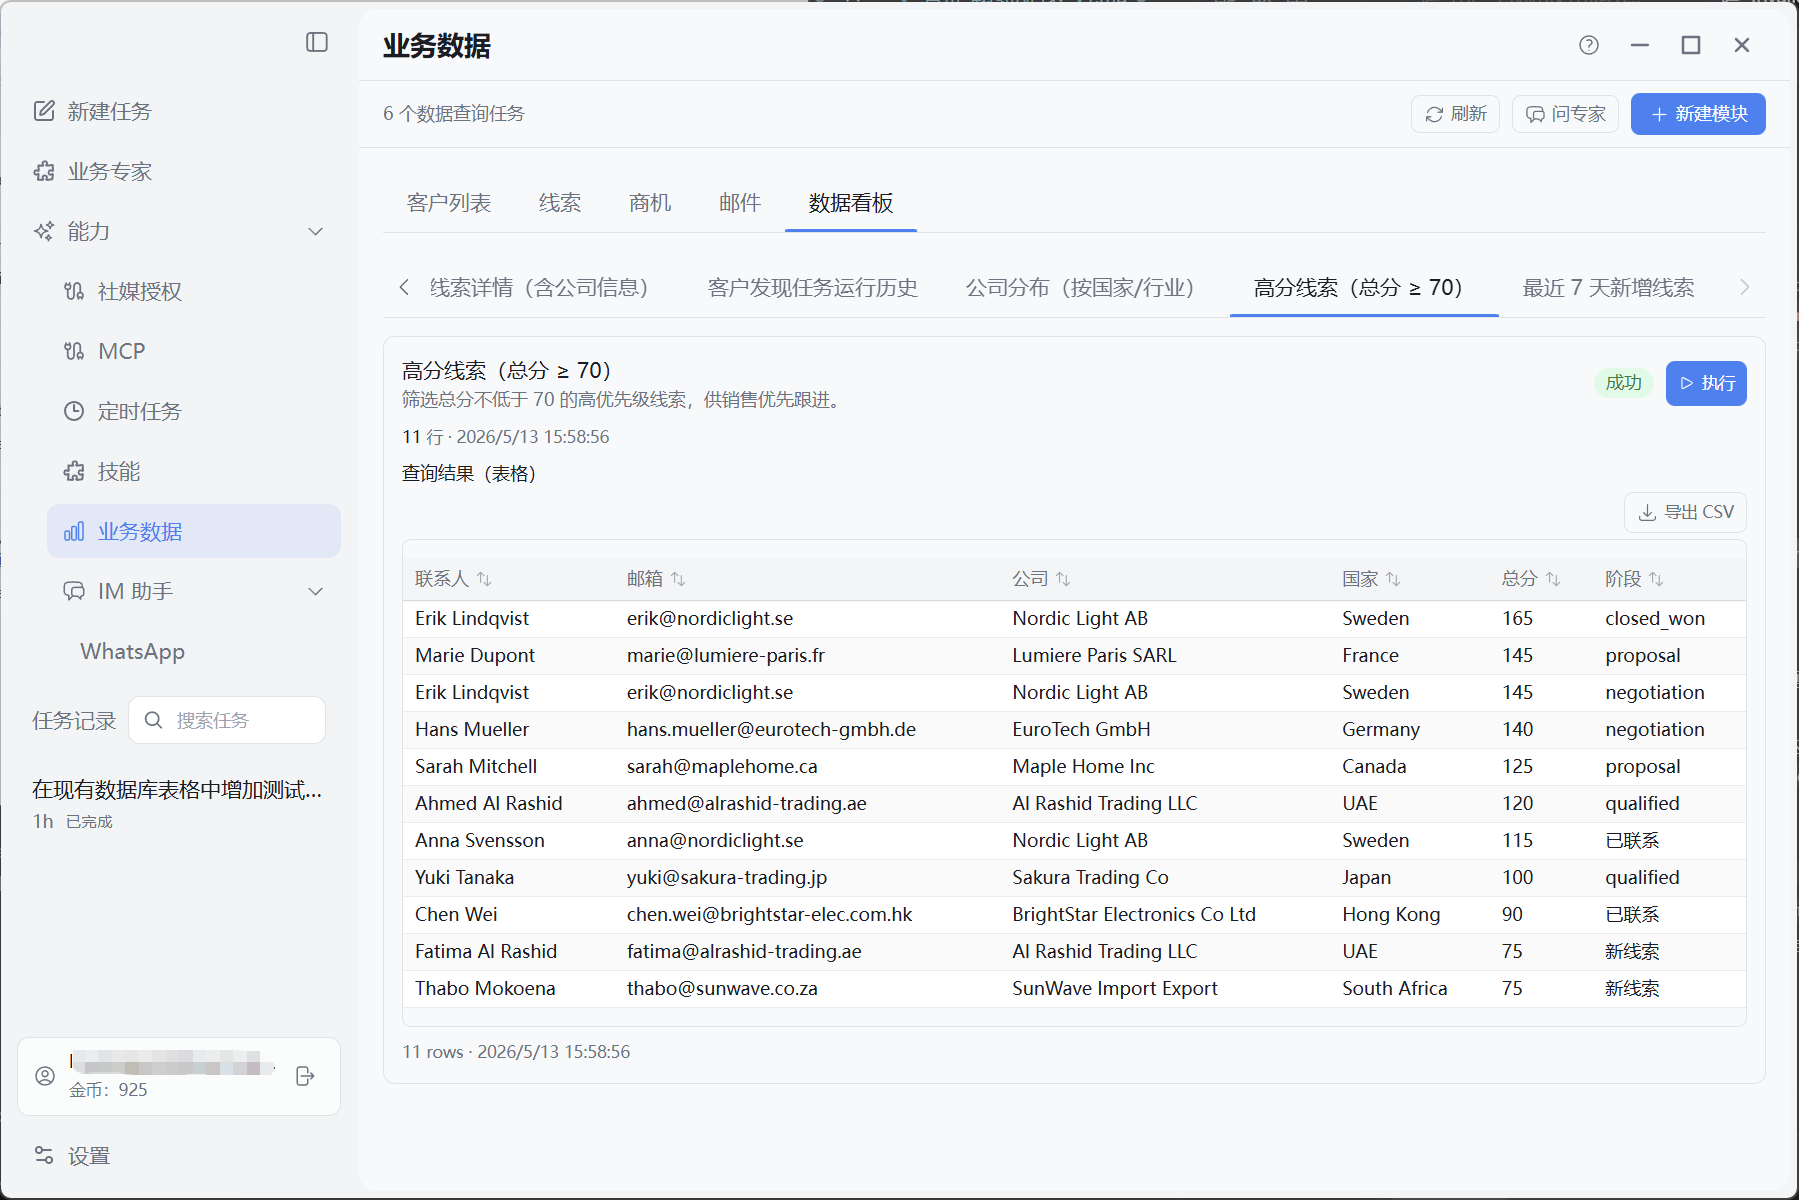Click Yuki Tanaka contact cell

[x=464, y=877]
